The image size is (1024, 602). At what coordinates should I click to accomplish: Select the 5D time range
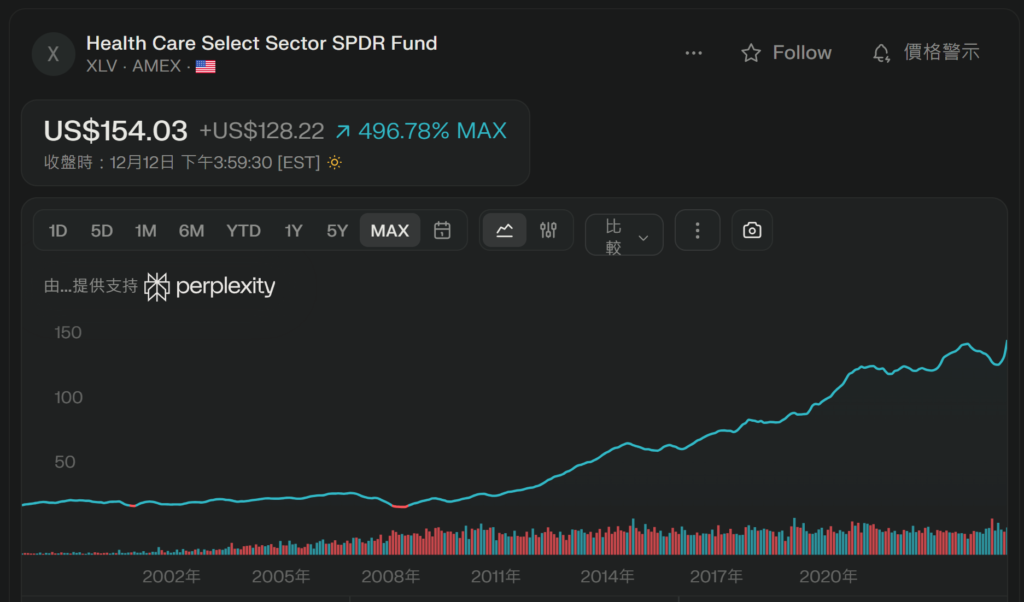tap(102, 231)
